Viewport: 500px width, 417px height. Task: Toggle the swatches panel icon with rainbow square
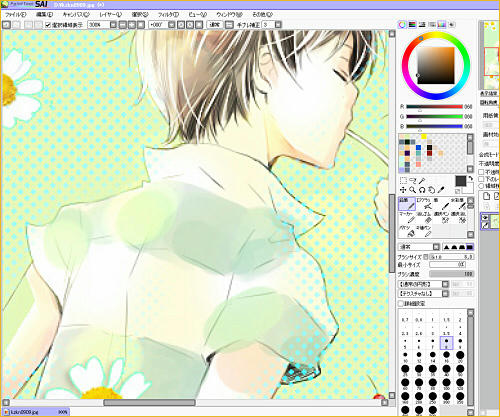[x=442, y=25]
